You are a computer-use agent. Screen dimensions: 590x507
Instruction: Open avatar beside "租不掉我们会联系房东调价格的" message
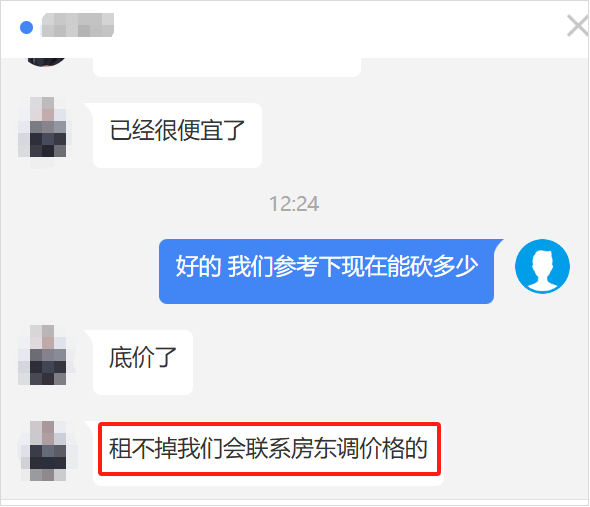click(42, 451)
